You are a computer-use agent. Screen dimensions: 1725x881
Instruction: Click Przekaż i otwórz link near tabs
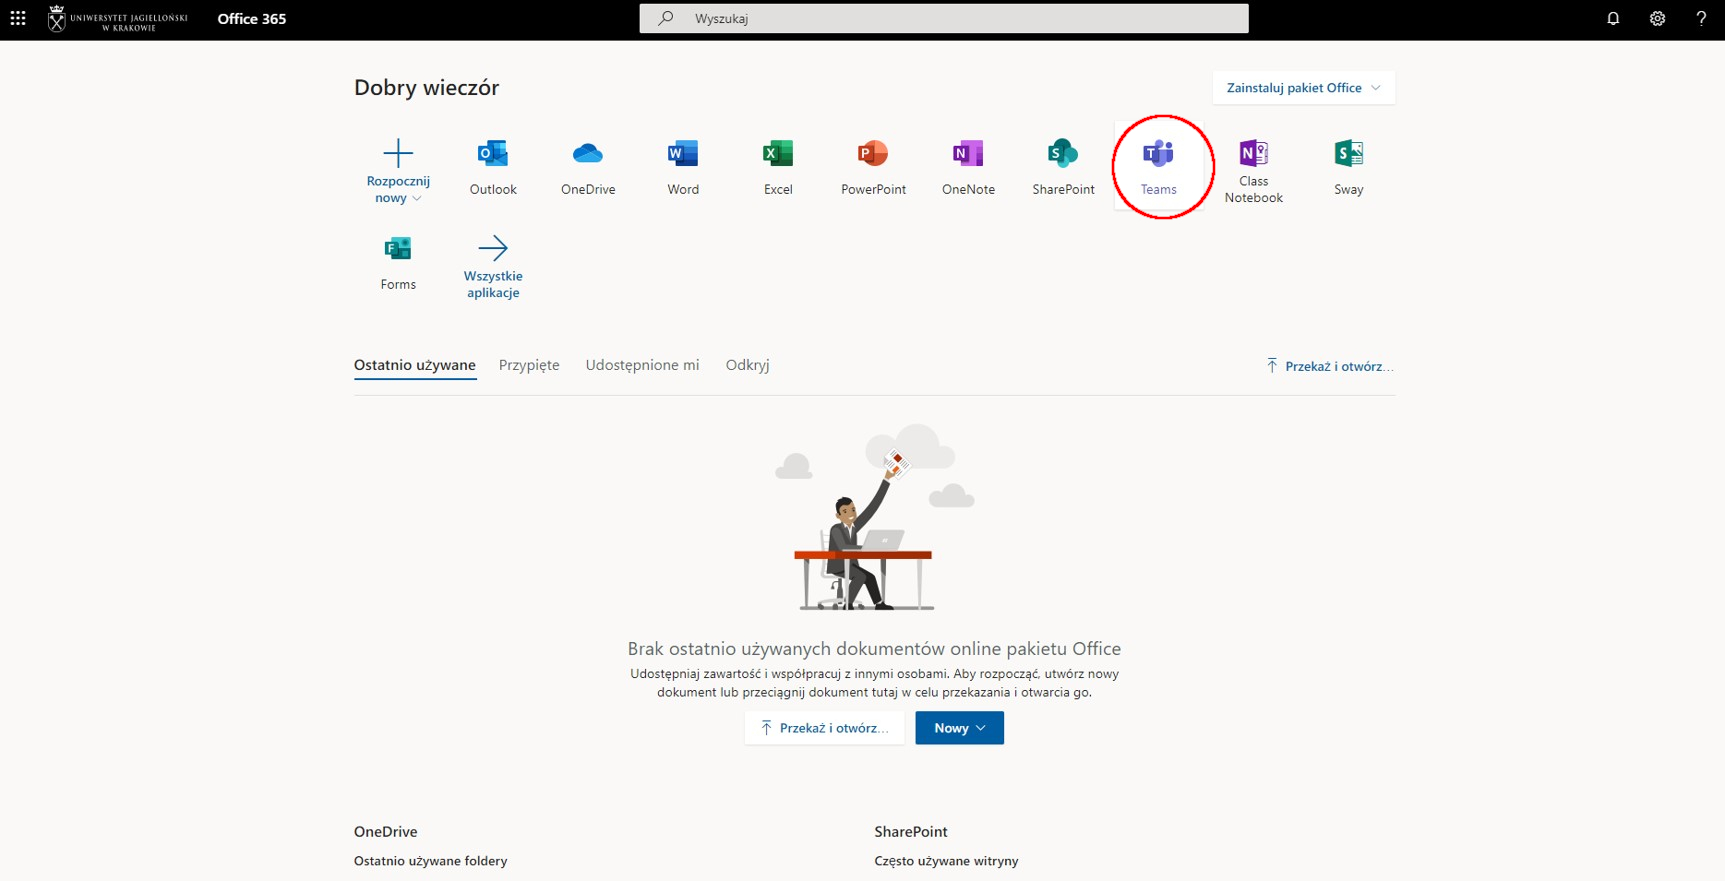pyautogui.click(x=1329, y=366)
